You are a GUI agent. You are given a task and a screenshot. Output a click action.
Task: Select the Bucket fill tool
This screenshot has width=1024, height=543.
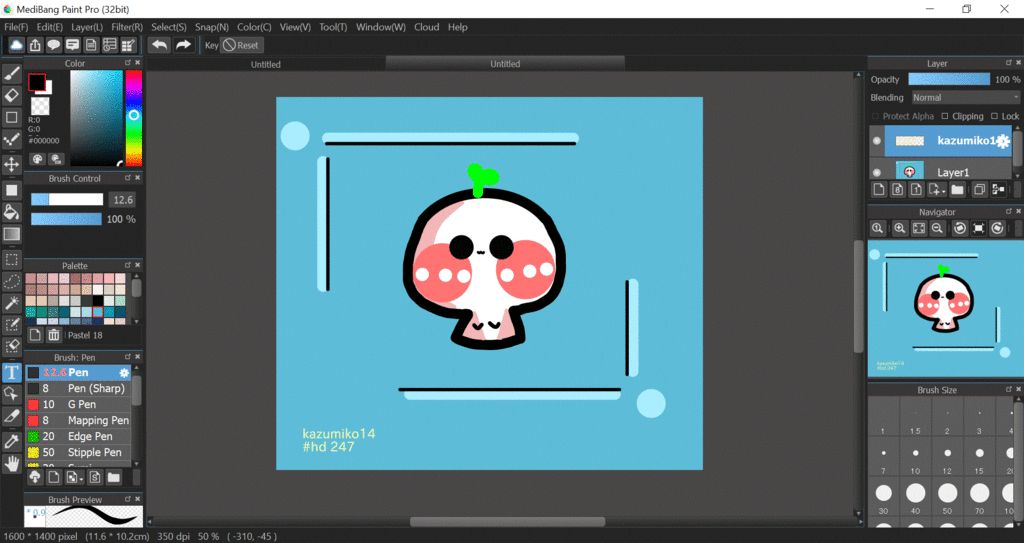(x=11, y=212)
